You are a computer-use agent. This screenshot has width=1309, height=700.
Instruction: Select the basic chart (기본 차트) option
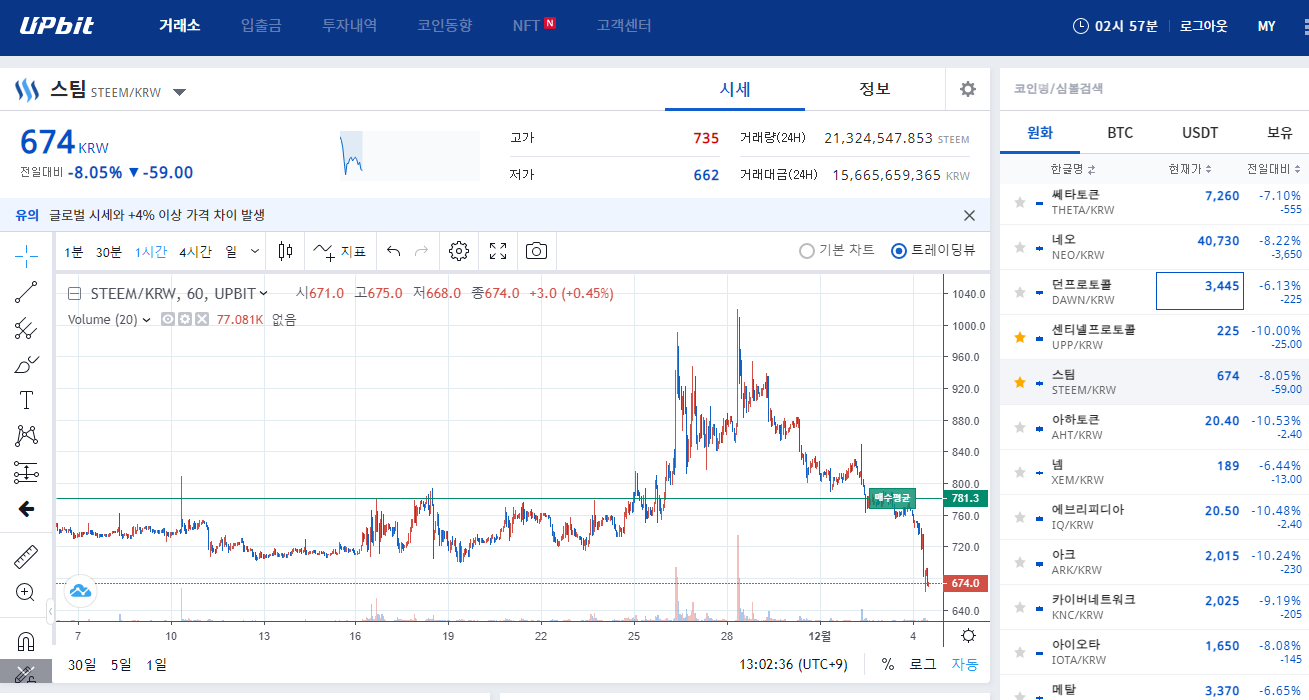pos(837,251)
